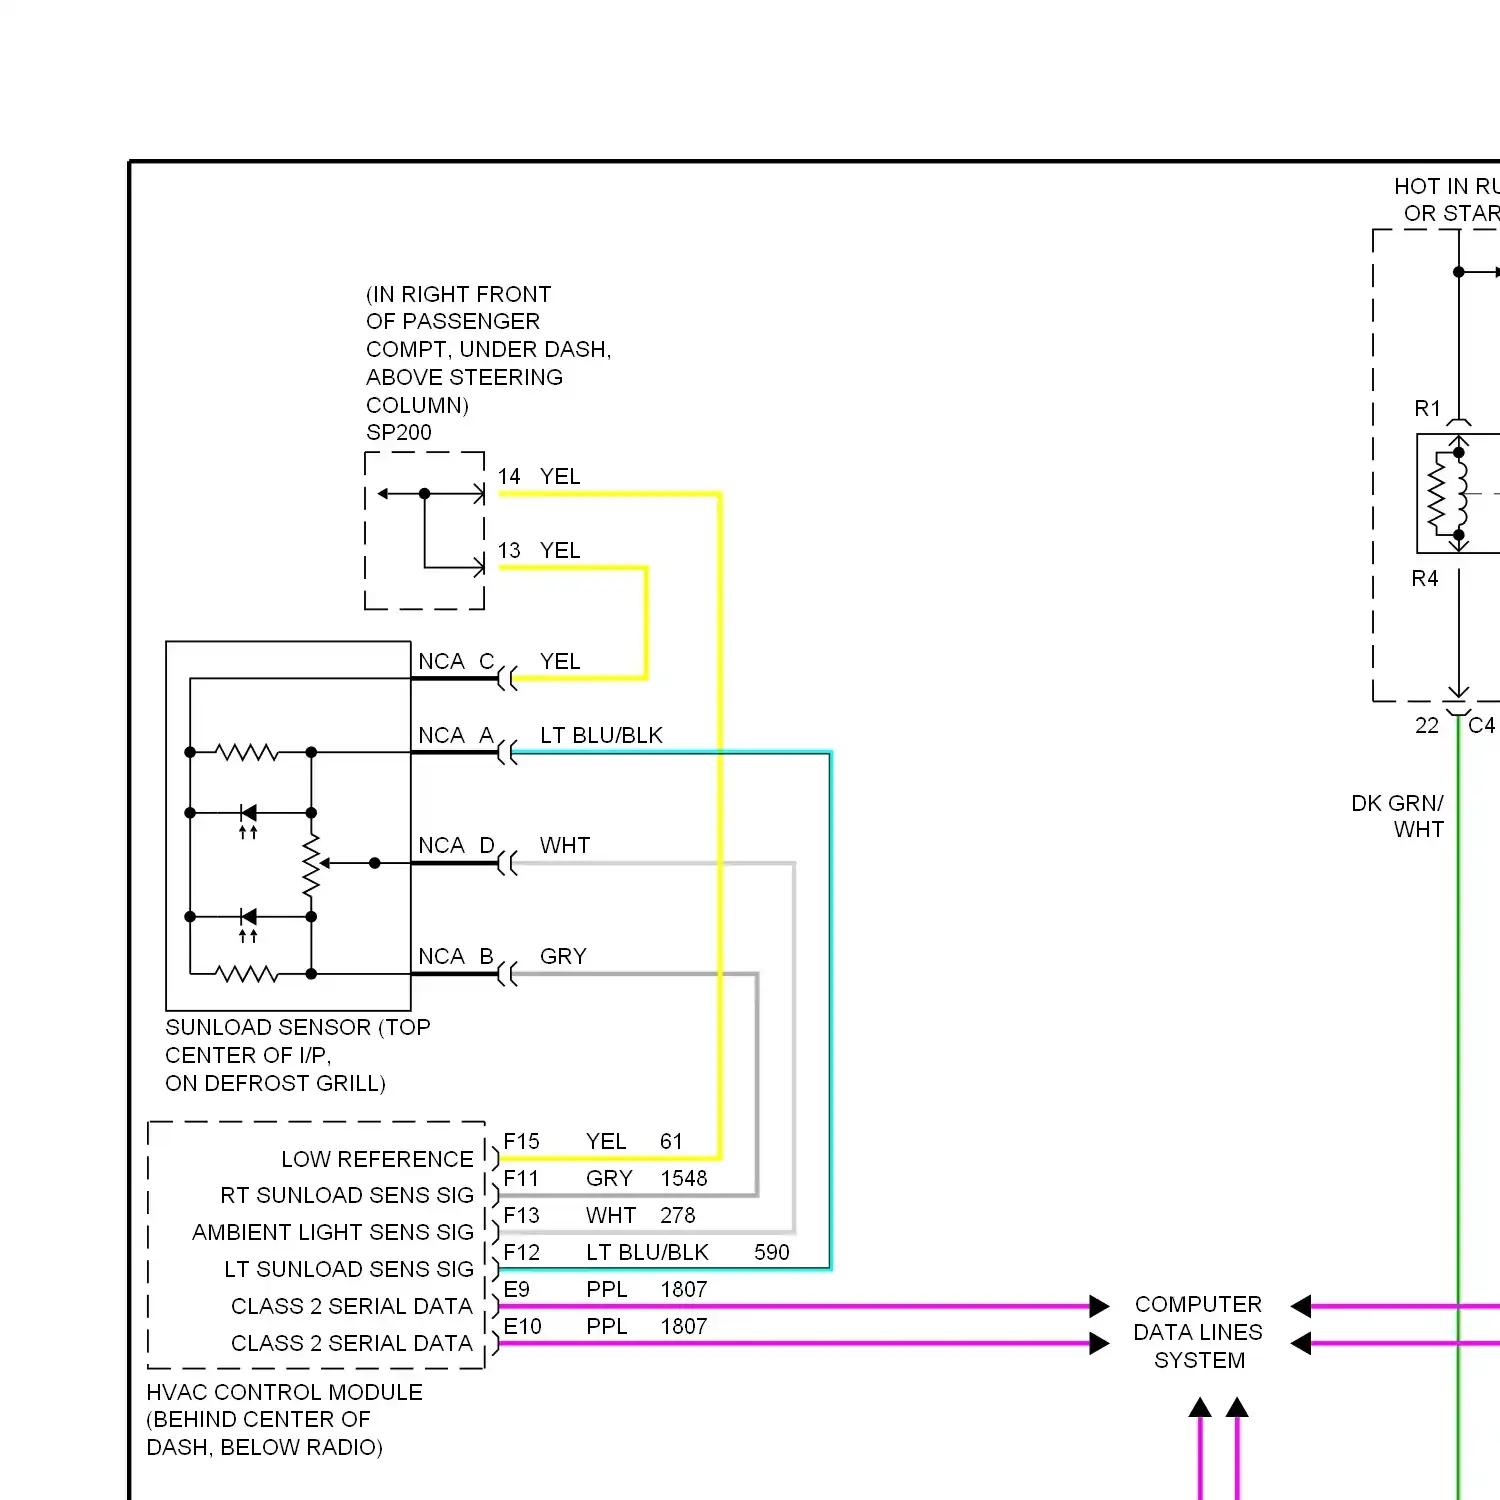The height and width of the screenshot is (1500, 1500).
Task: Click circuit number 1807 on E10 row
Action: pos(684,1327)
